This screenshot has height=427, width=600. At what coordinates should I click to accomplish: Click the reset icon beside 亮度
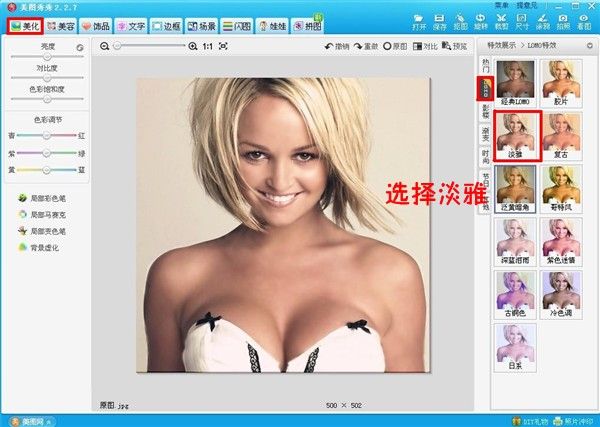point(80,48)
